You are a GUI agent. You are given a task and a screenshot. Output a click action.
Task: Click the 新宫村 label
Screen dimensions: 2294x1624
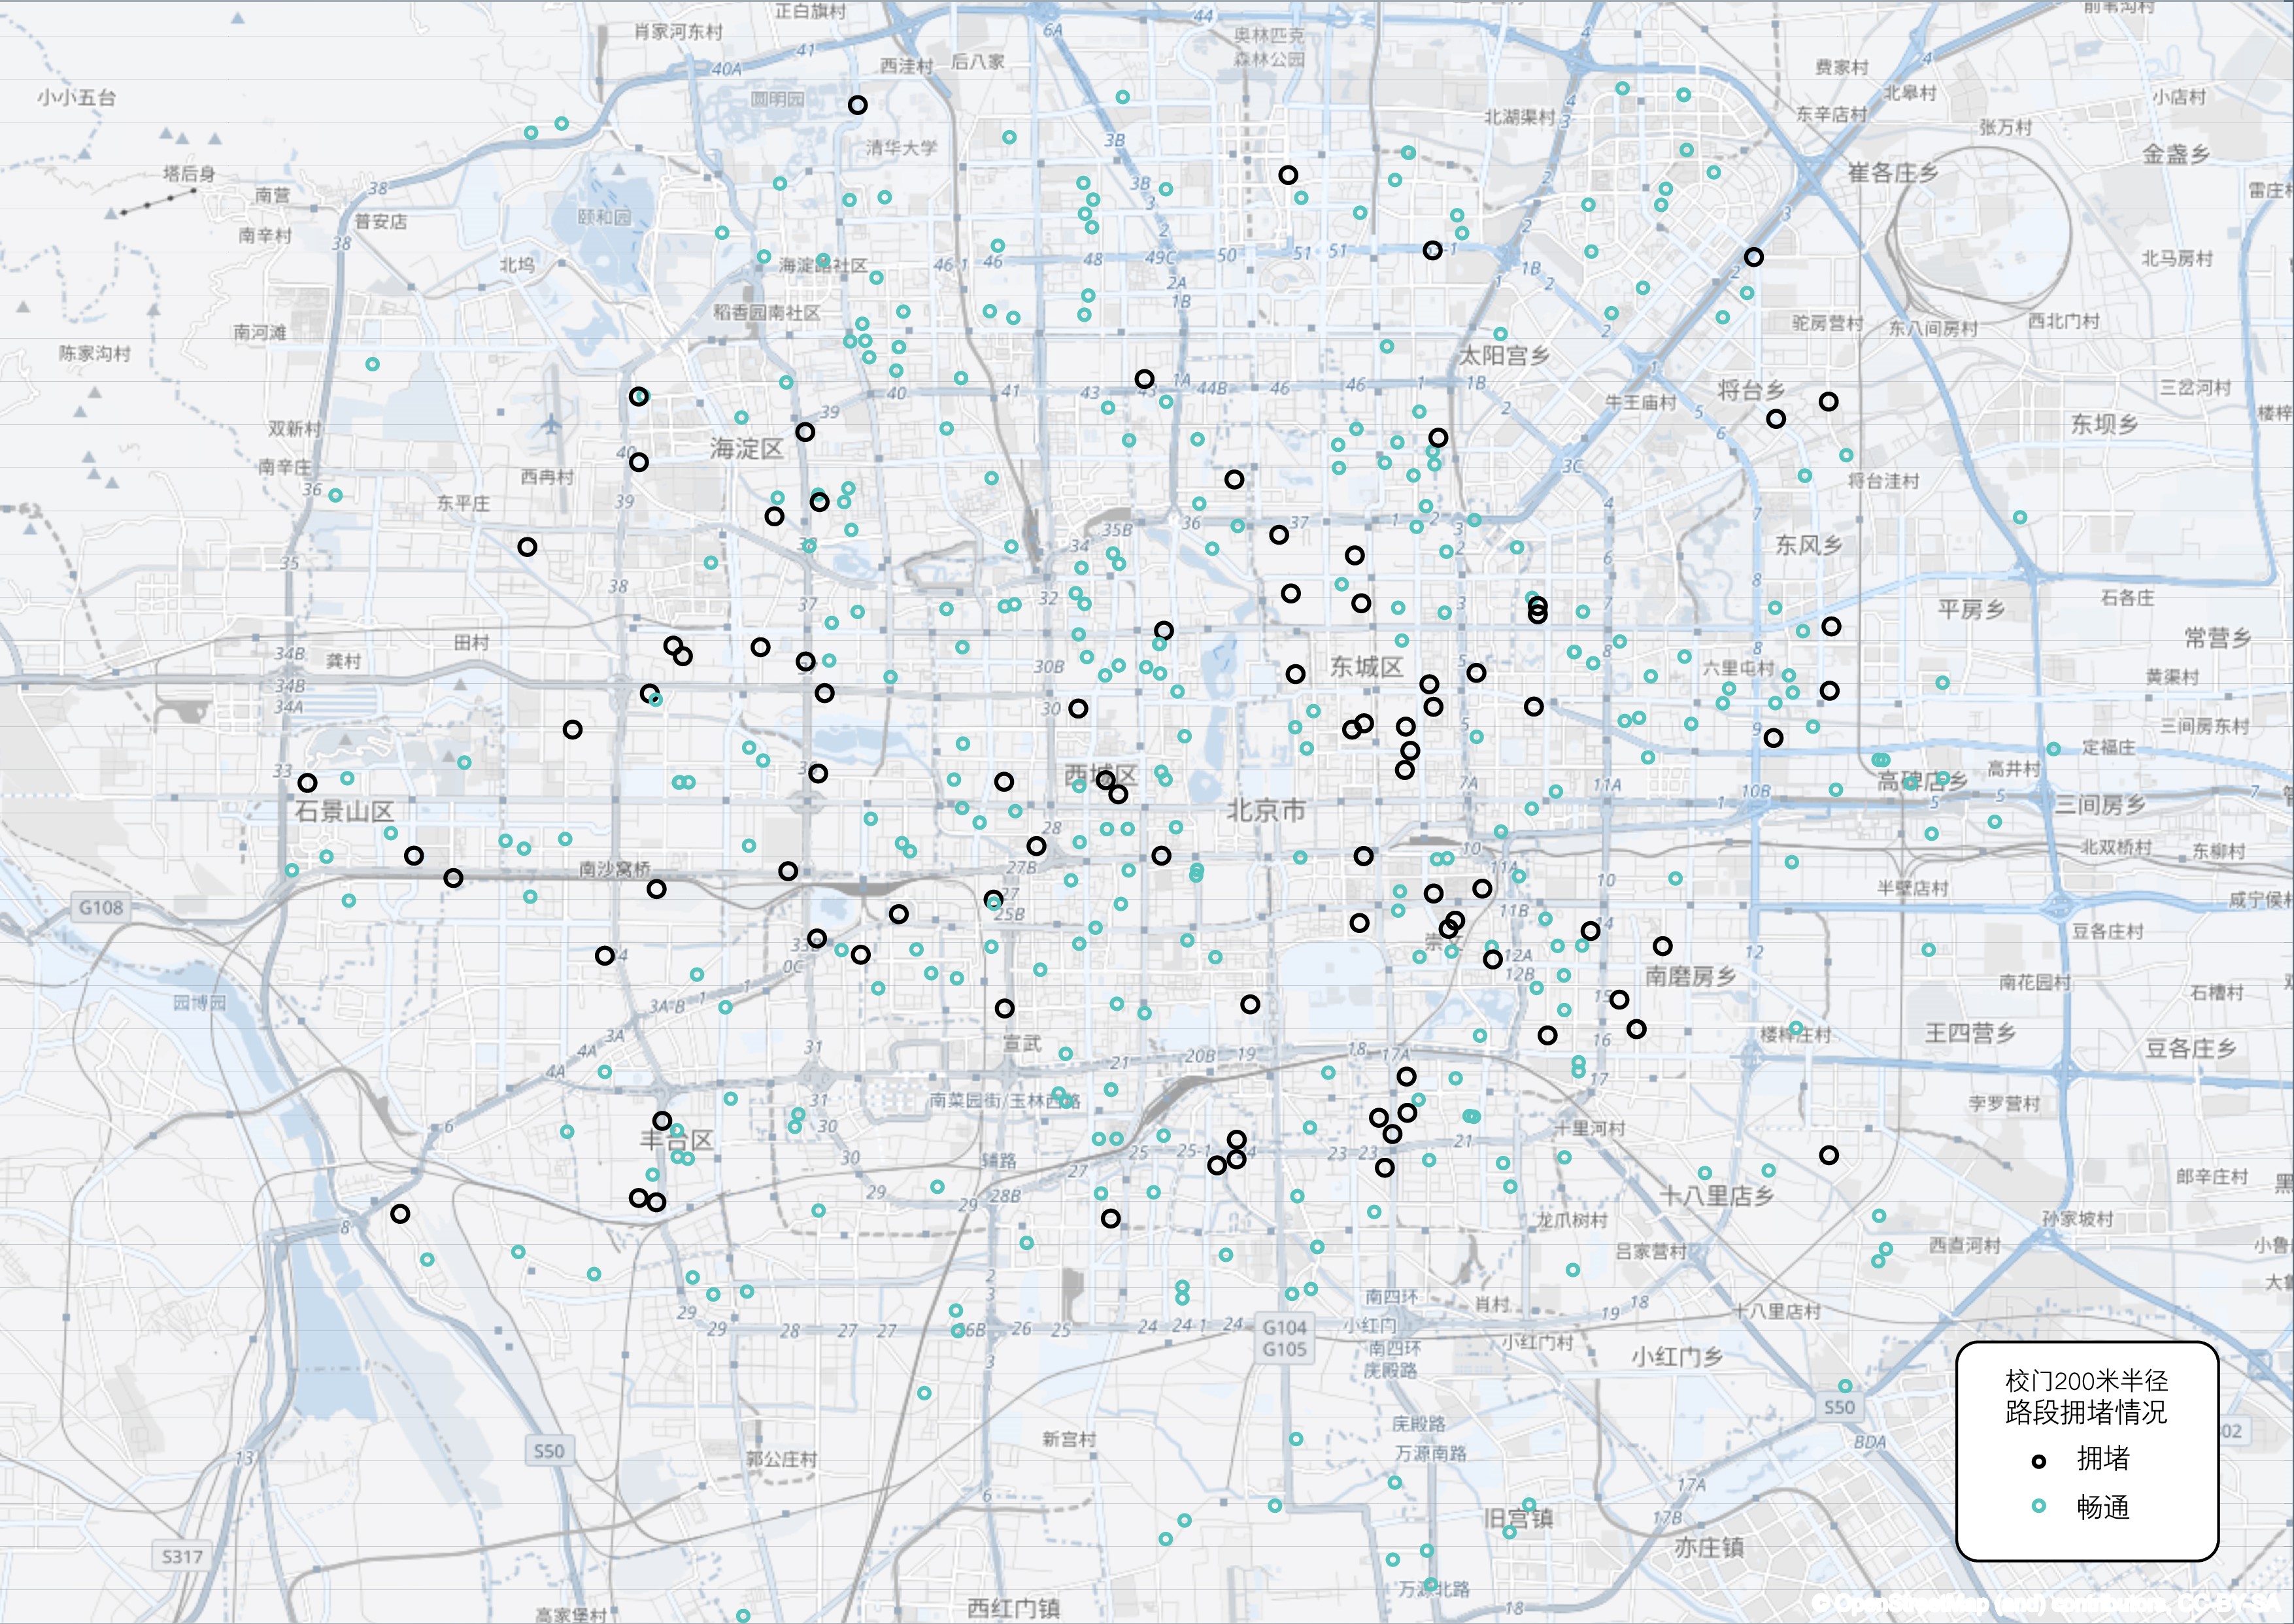coord(1069,1439)
